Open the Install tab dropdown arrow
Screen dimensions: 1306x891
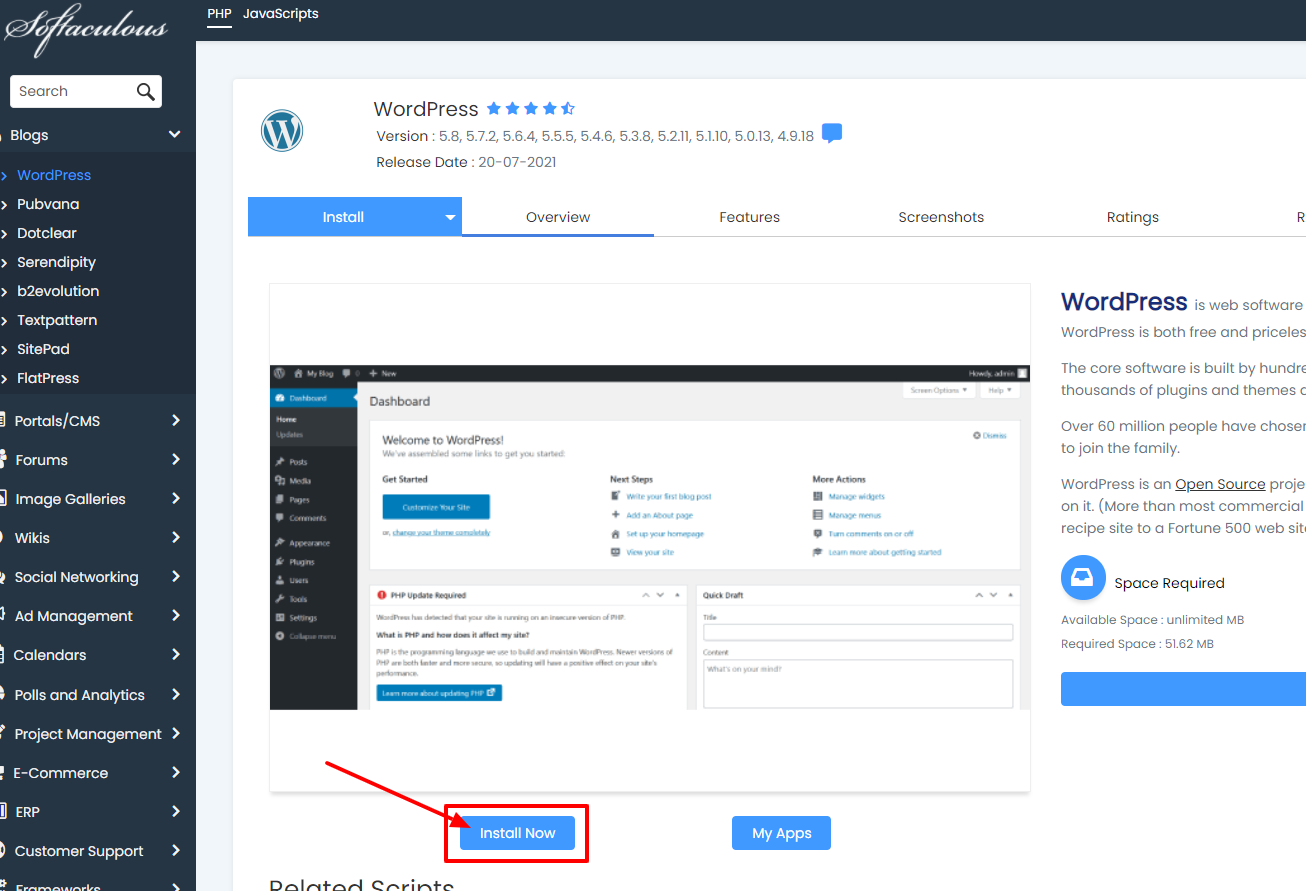pos(450,218)
